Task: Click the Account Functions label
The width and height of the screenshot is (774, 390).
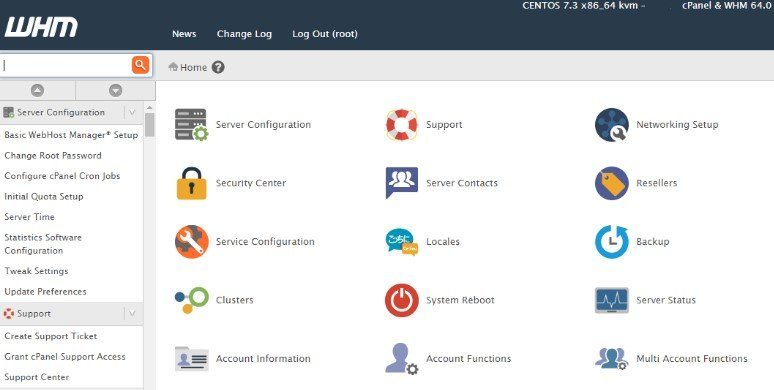Action: (468, 359)
